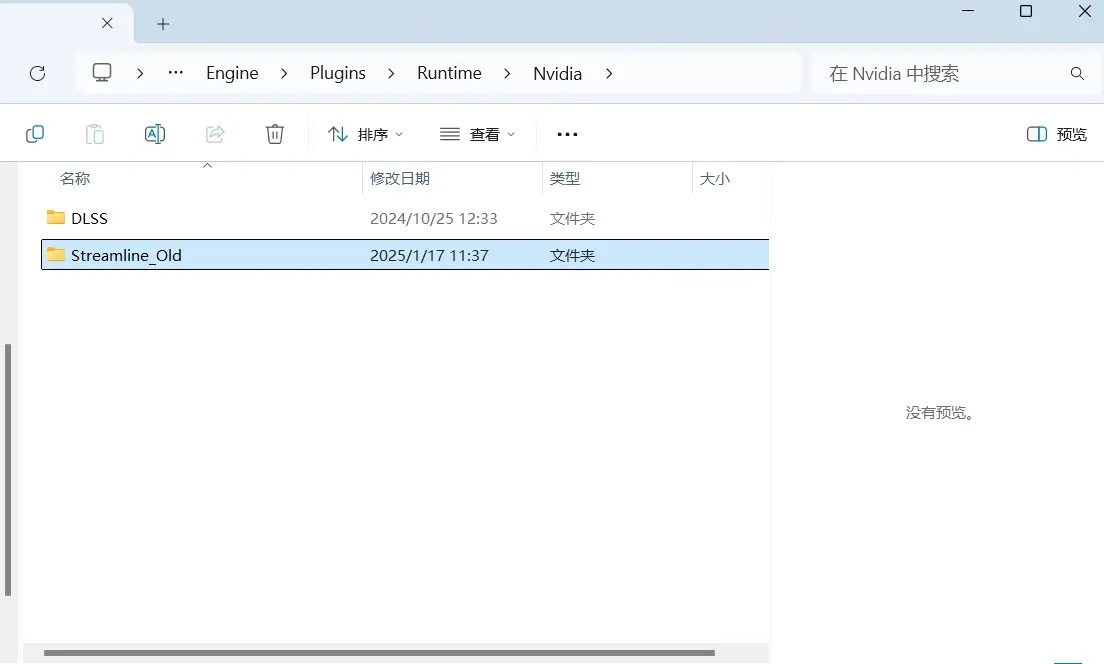This screenshot has width=1104, height=664.
Task: Open the new tab plus button
Action: coord(163,23)
